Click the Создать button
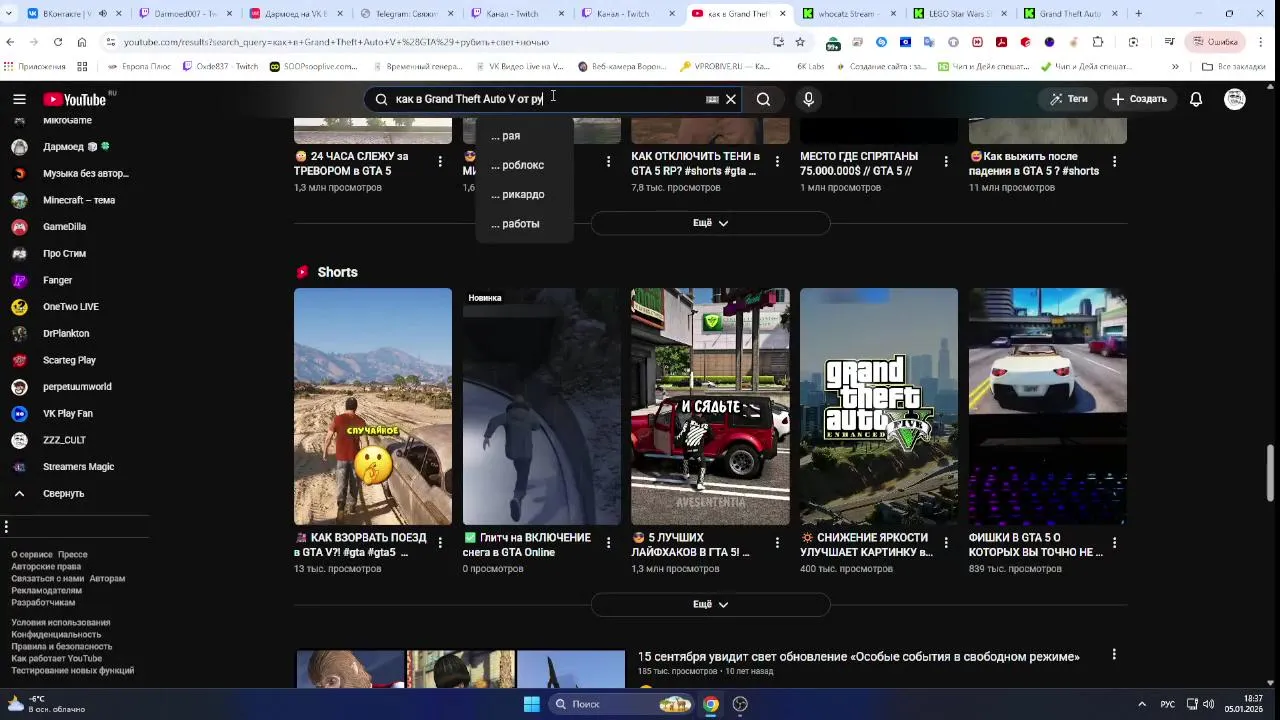1280x720 pixels. coord(1139,99)
